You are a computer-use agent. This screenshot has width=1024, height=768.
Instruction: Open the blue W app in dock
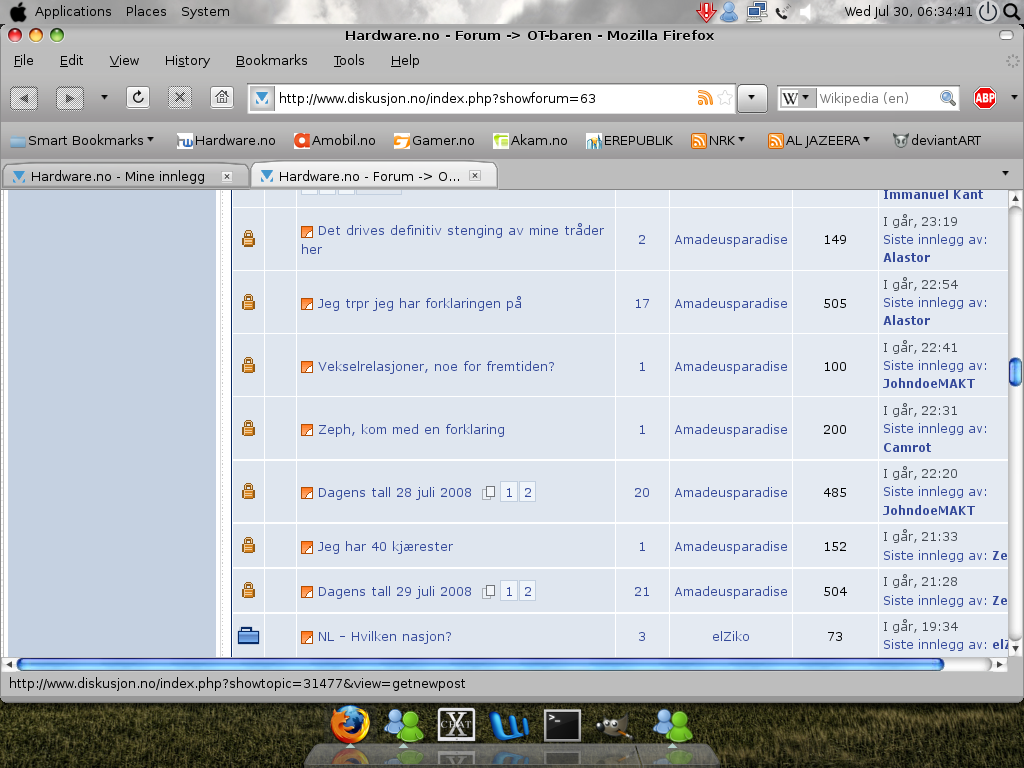[x=509, y=725]
